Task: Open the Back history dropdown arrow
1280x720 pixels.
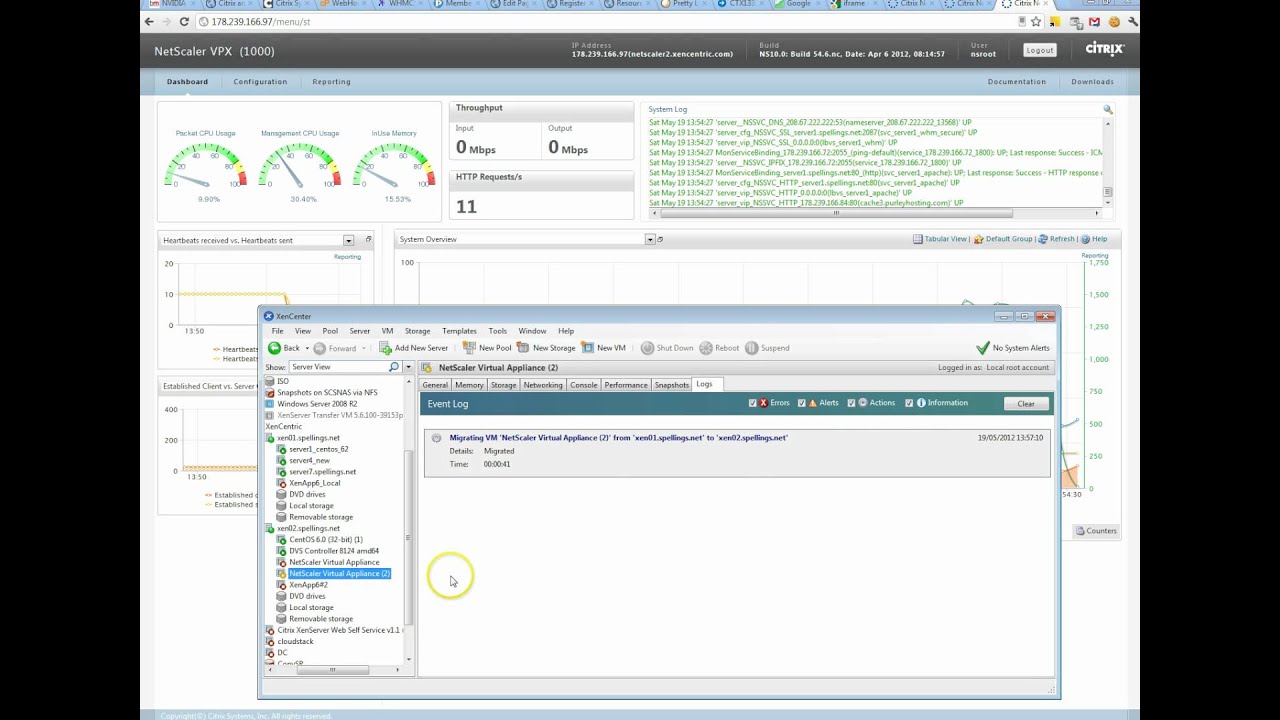Action: pyautogui.click(x=306, y=348)
